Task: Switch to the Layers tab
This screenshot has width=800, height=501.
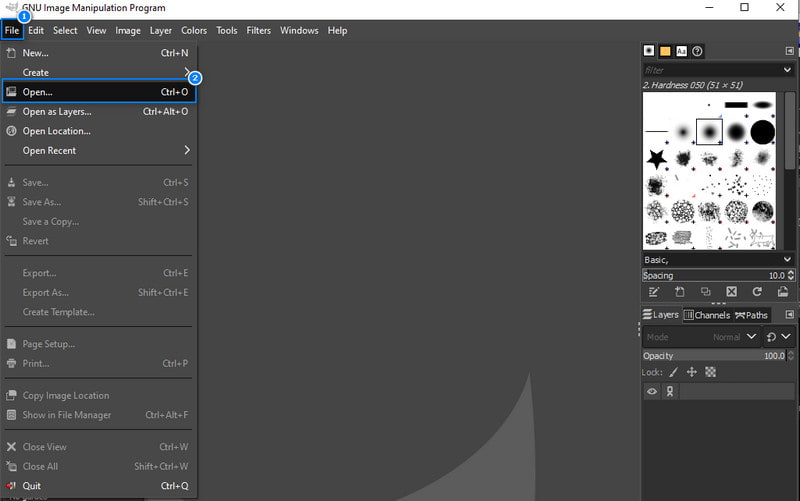Action: (661, 315)
